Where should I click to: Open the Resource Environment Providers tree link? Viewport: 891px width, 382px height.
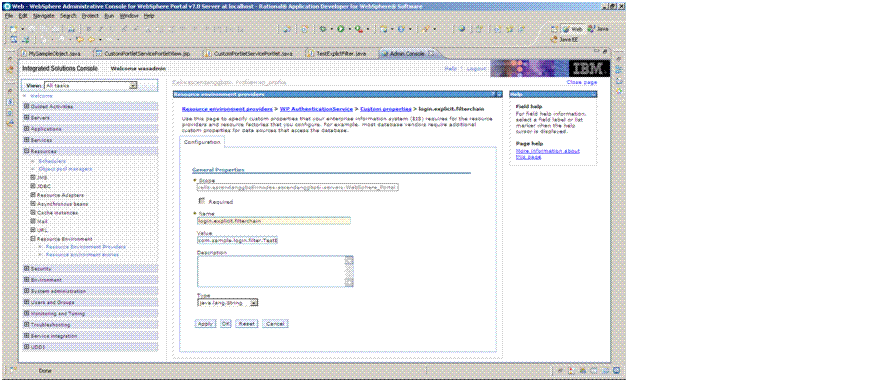(86, 247)
